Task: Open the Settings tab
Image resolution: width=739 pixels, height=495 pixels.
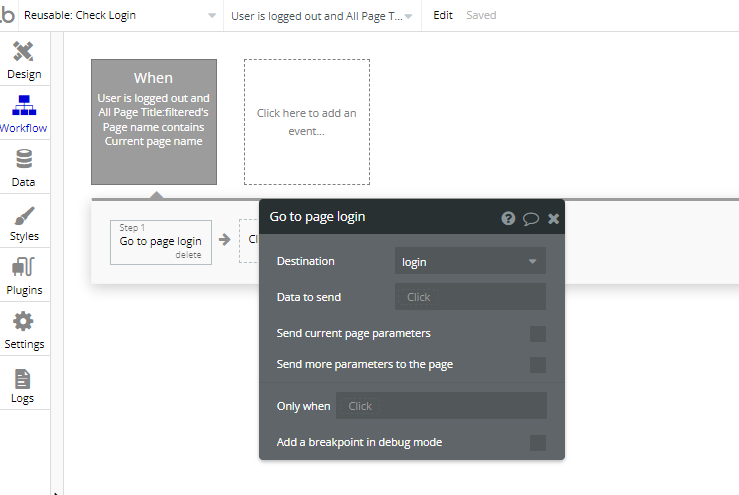Action: tap(24, 330)
